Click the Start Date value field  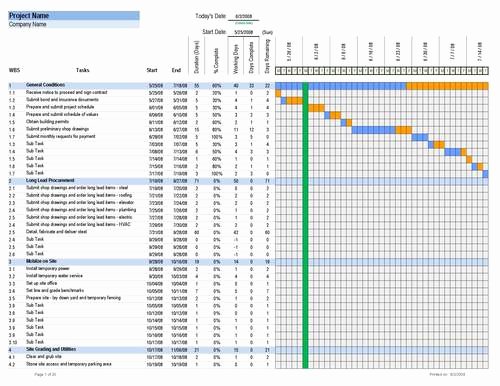pos(244,32)
